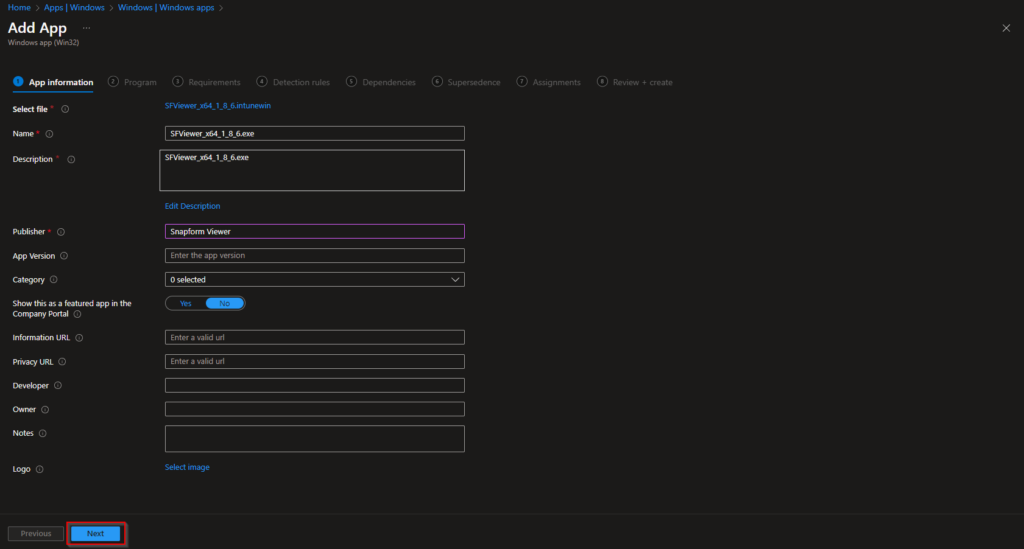Screen dimensions: 1024x549
Task: Click the info icon next to Notes
Action: 42,433
